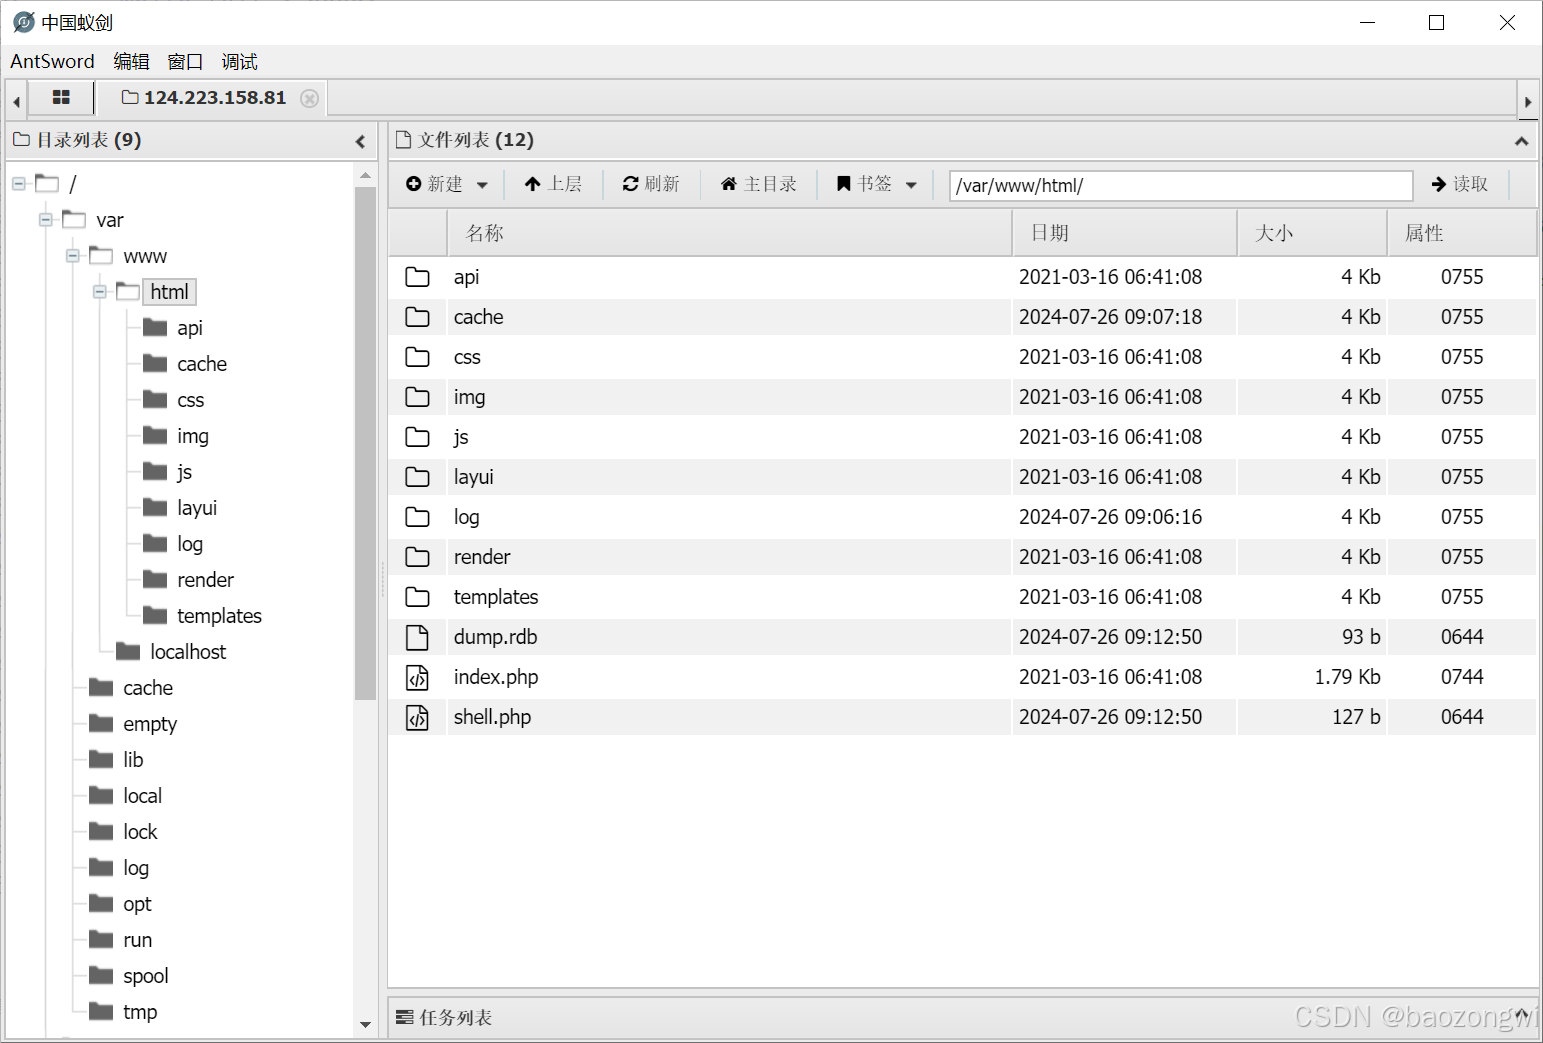Click the img folder icon in tree

click(155, 435)
